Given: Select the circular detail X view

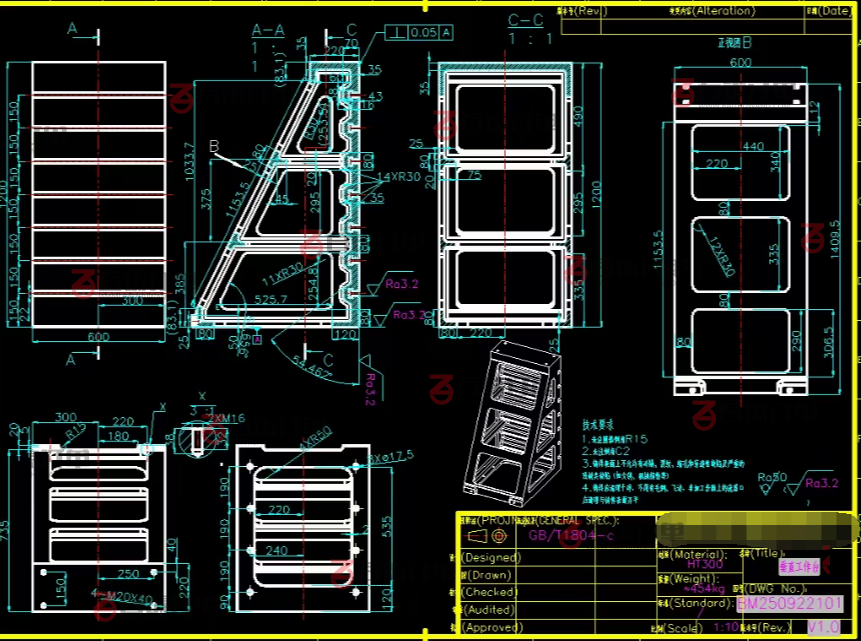Looking at the screenshot, I should [196, 437].
